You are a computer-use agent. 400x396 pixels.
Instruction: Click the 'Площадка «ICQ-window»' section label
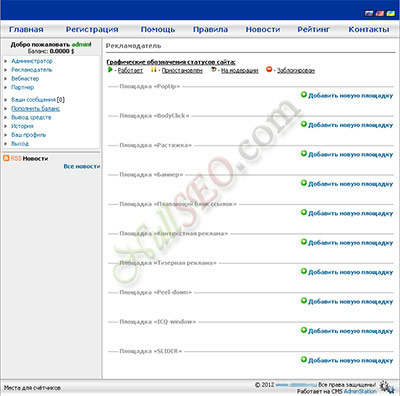tap(158, 321)
